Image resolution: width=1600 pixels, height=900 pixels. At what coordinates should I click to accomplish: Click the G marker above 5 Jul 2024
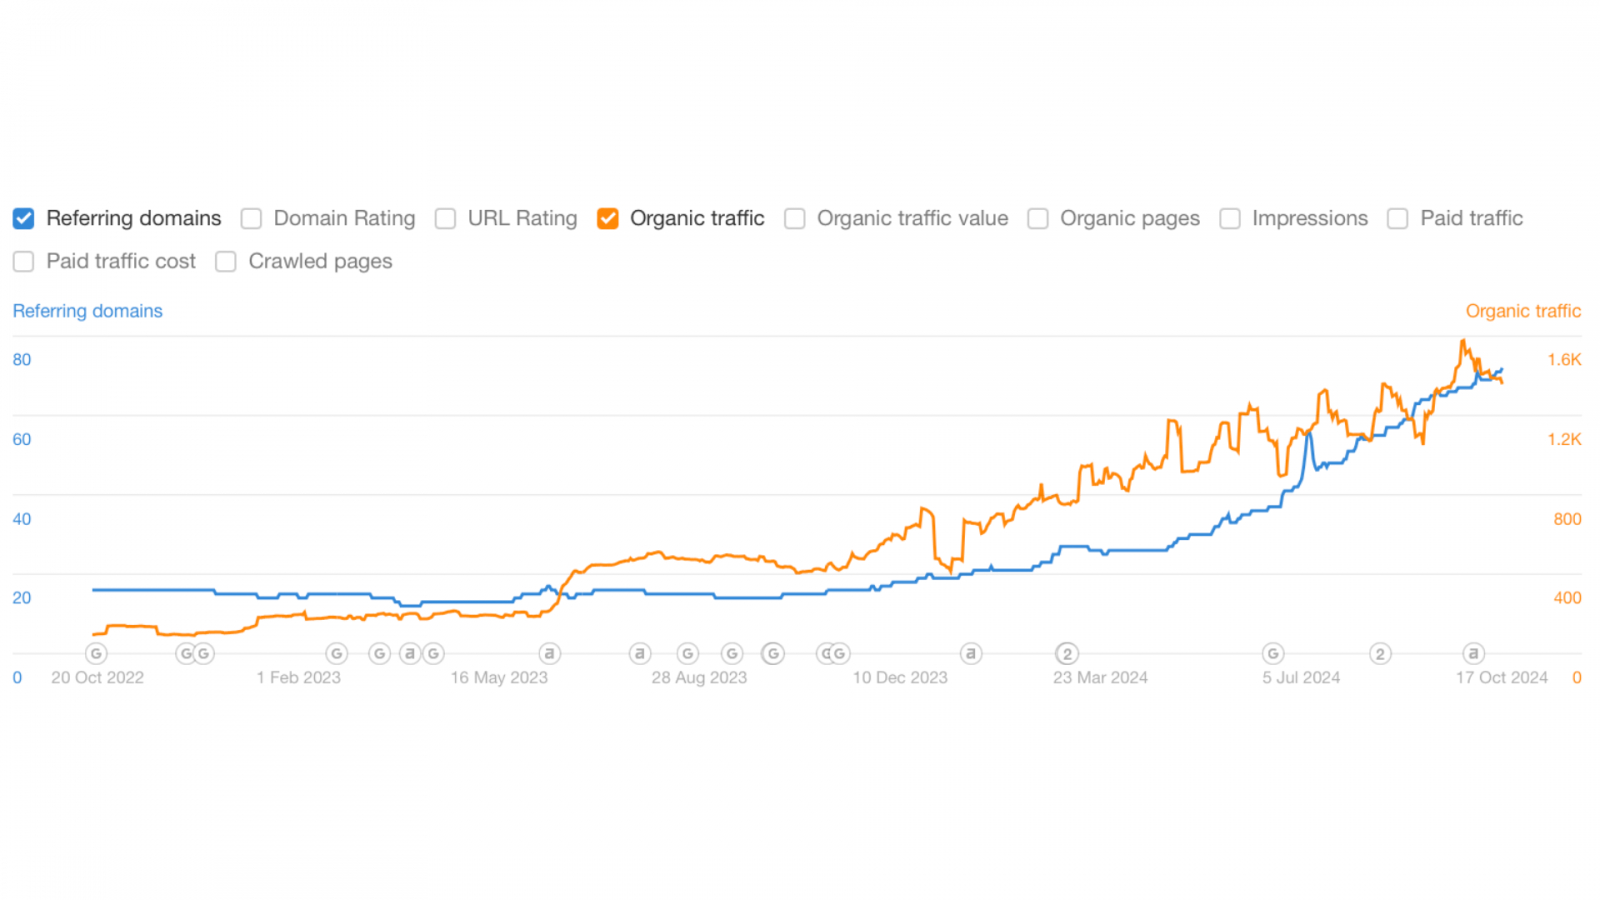pyautogui.click(x=1273, y=654)
